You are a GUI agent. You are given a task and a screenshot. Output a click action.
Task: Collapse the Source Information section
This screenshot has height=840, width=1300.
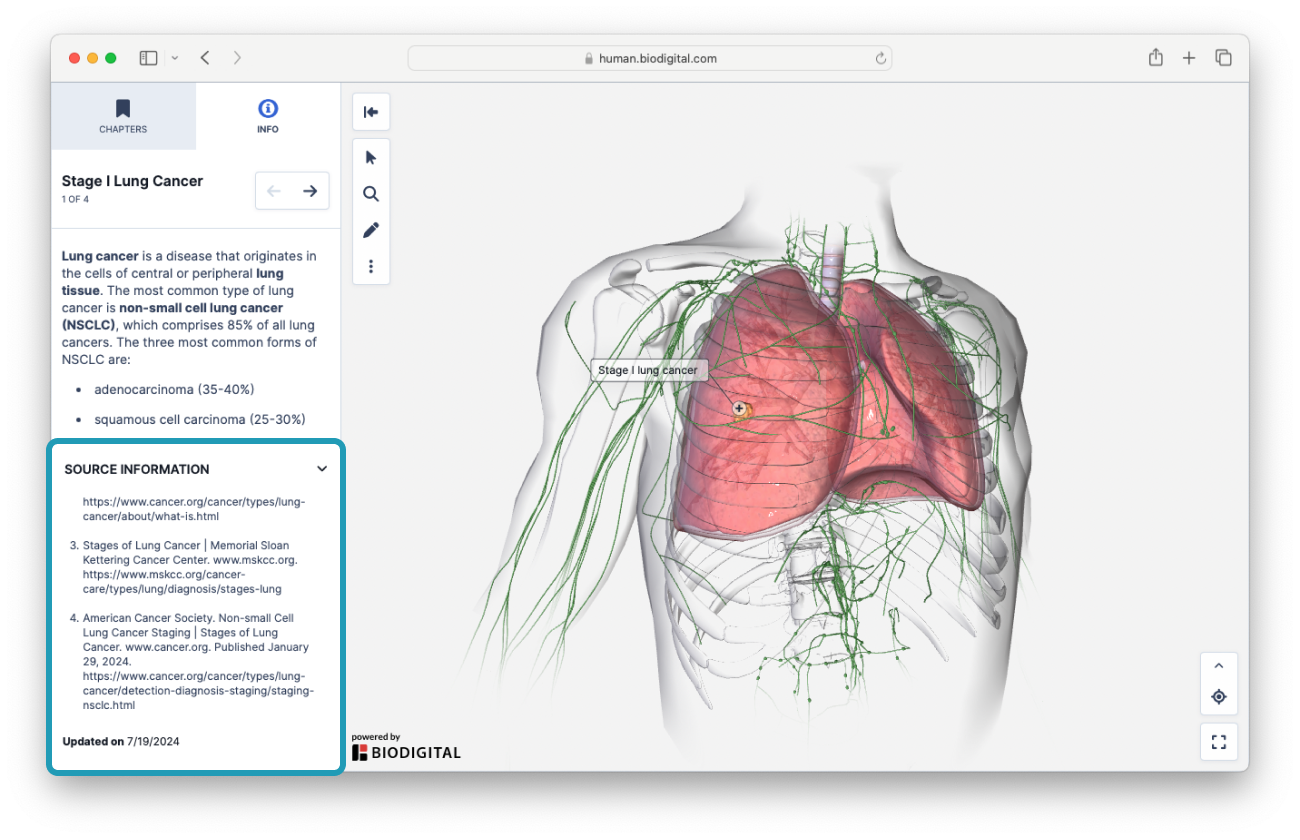[x=321, y=469]
